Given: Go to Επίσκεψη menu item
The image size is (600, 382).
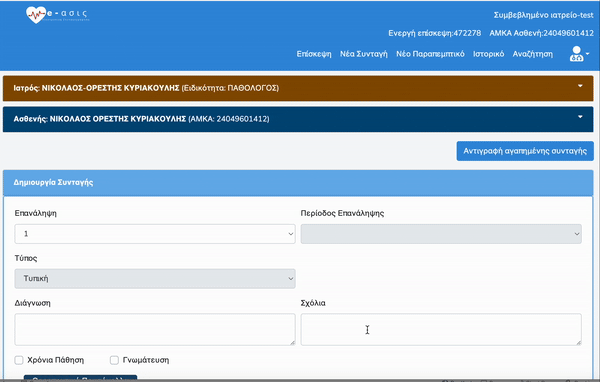Looking at the screenshot, I should pos(314,54).
